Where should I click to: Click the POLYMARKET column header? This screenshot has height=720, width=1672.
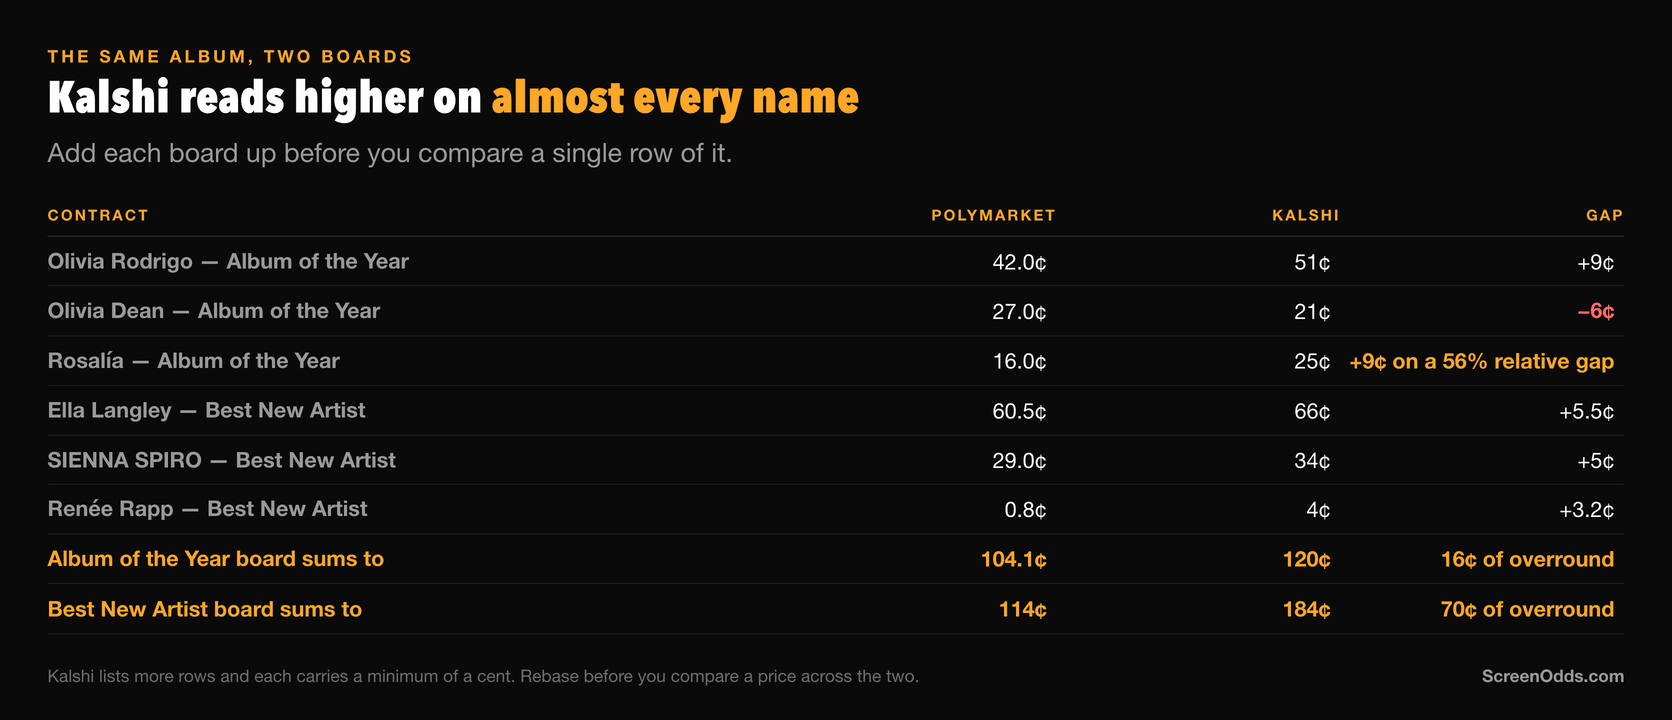tap(993, 215)
